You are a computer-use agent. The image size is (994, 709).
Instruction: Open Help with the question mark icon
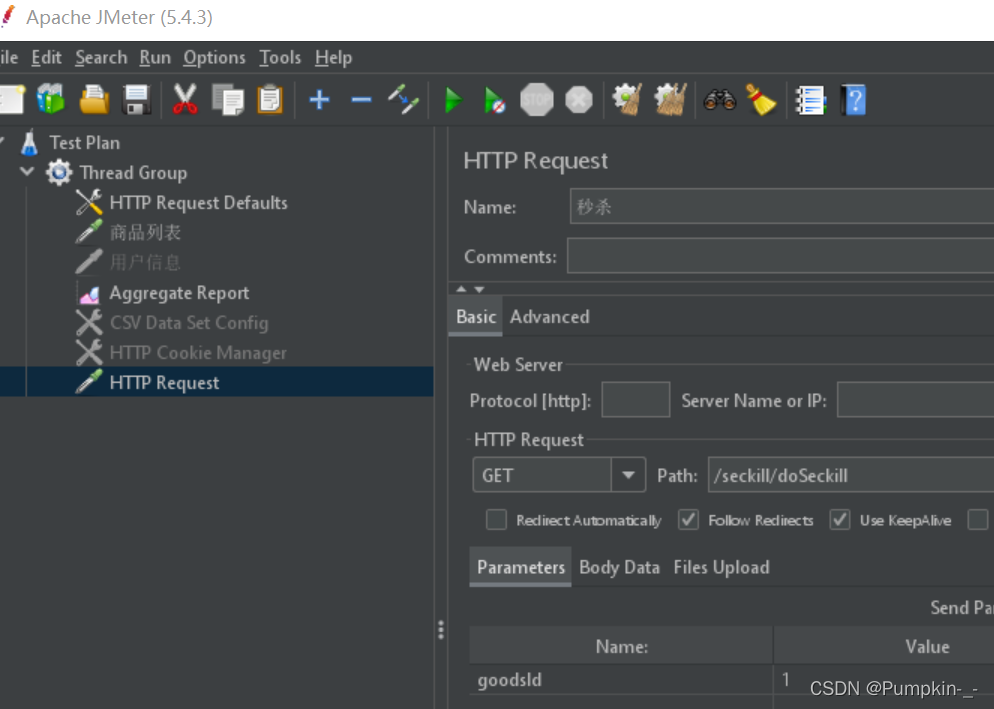pos(853,100)
